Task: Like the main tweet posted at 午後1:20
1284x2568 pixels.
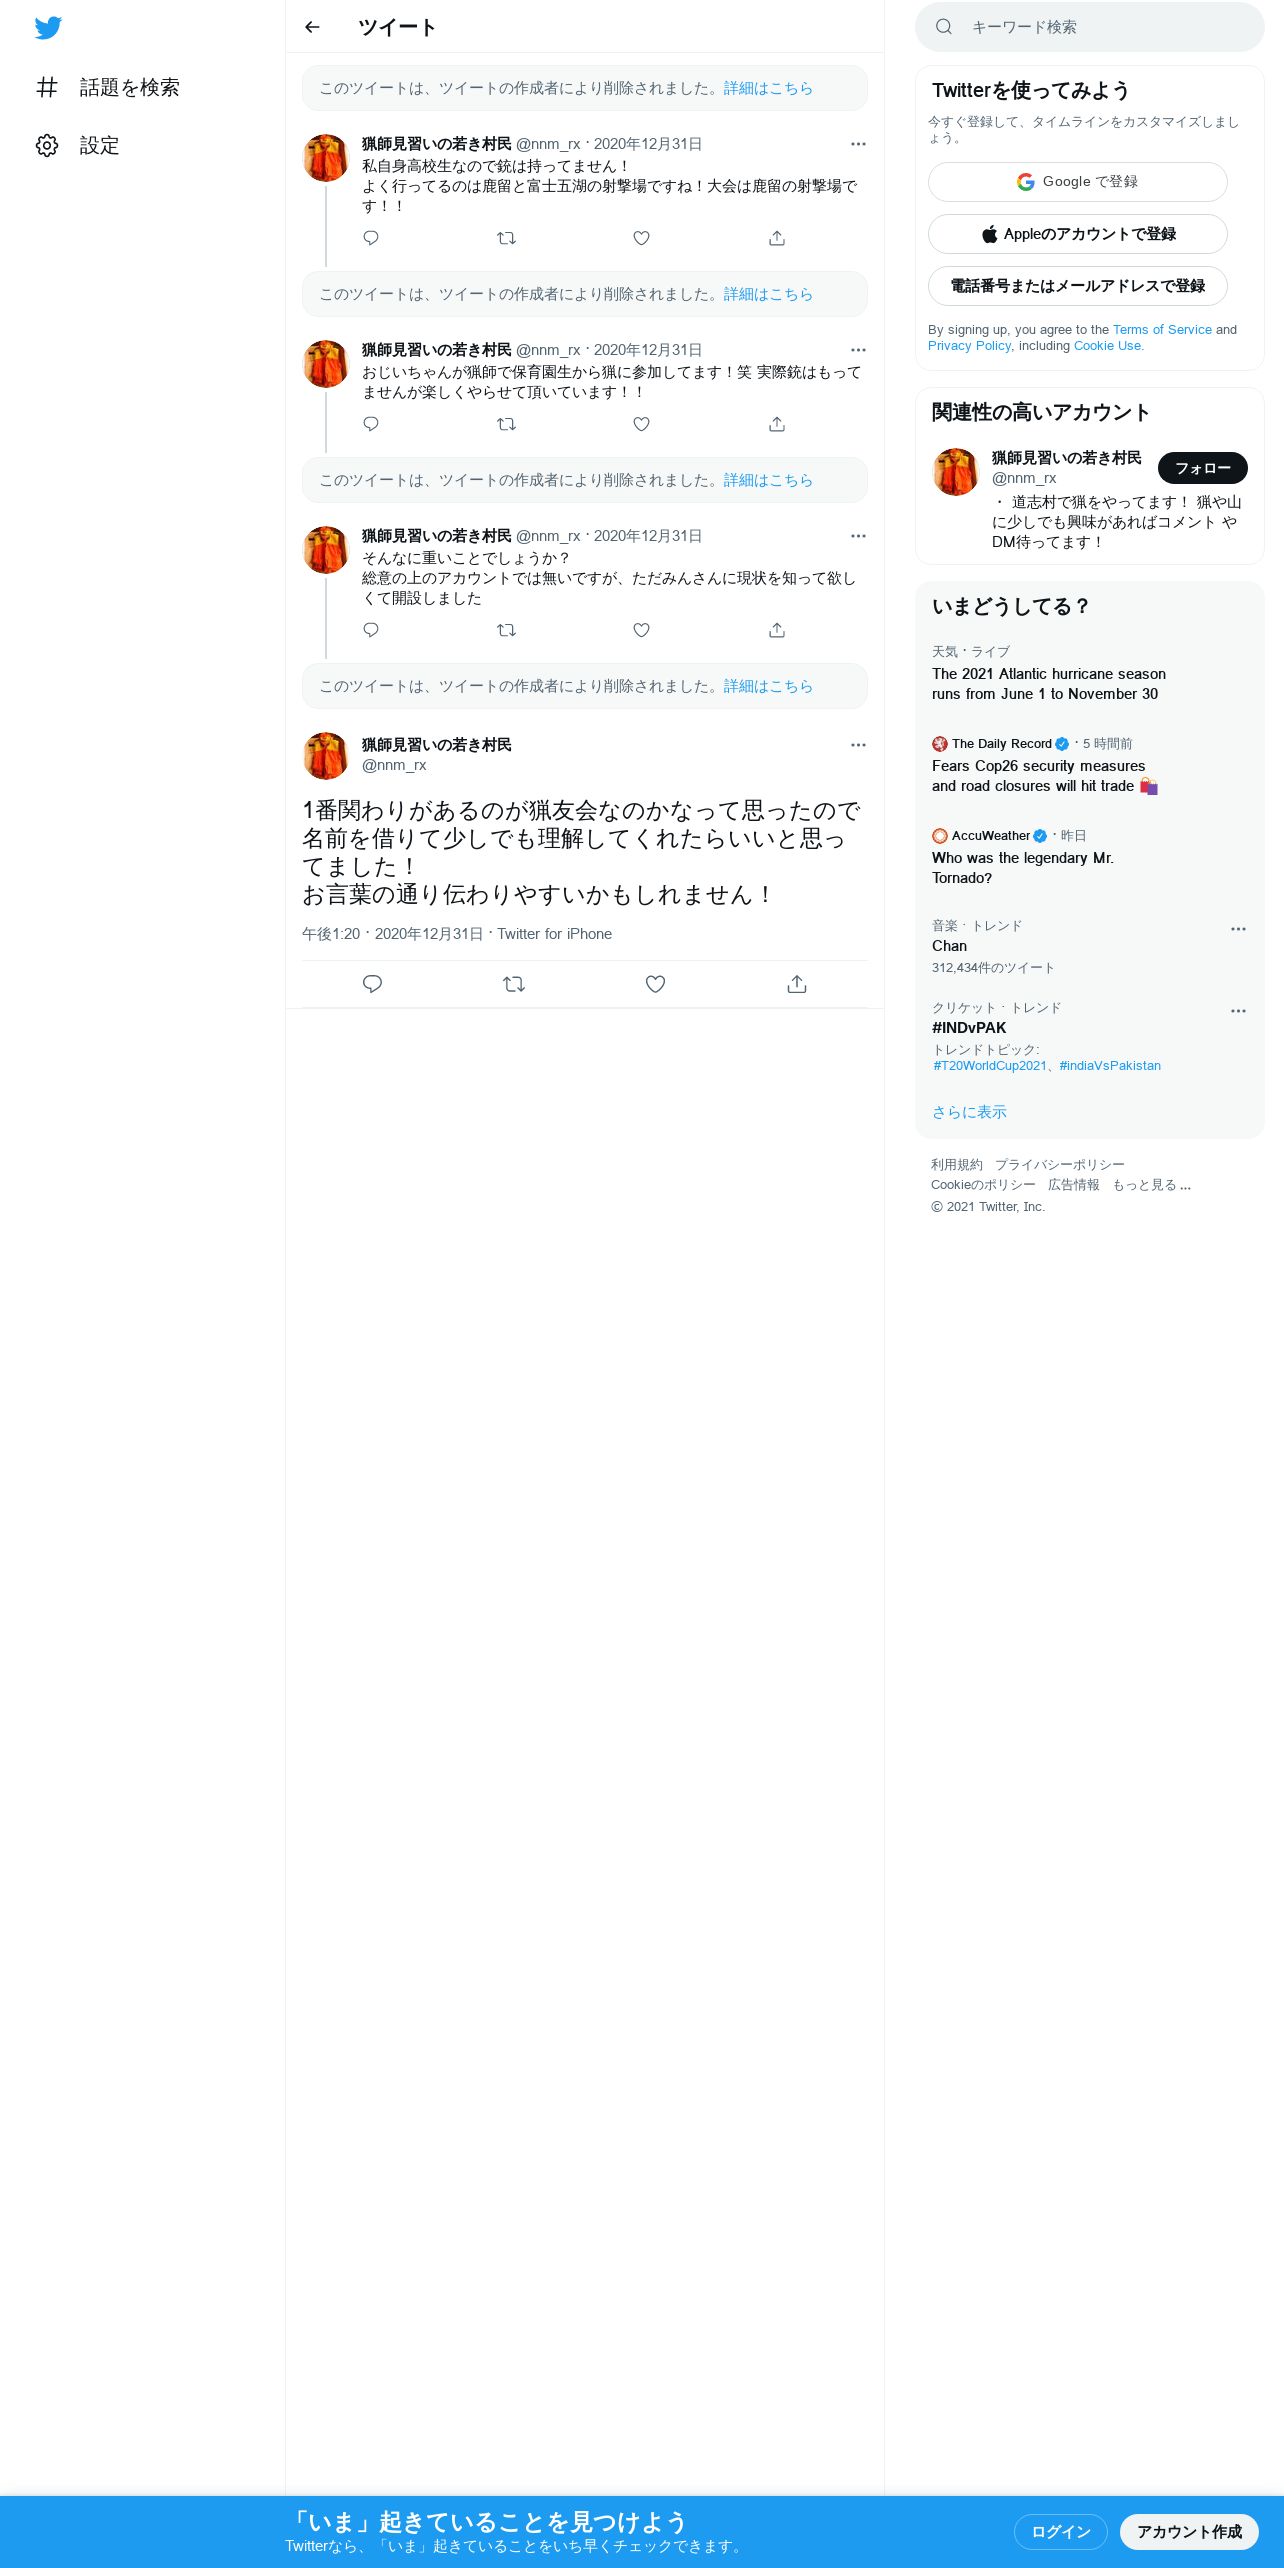Action: (x=655, y=984)
